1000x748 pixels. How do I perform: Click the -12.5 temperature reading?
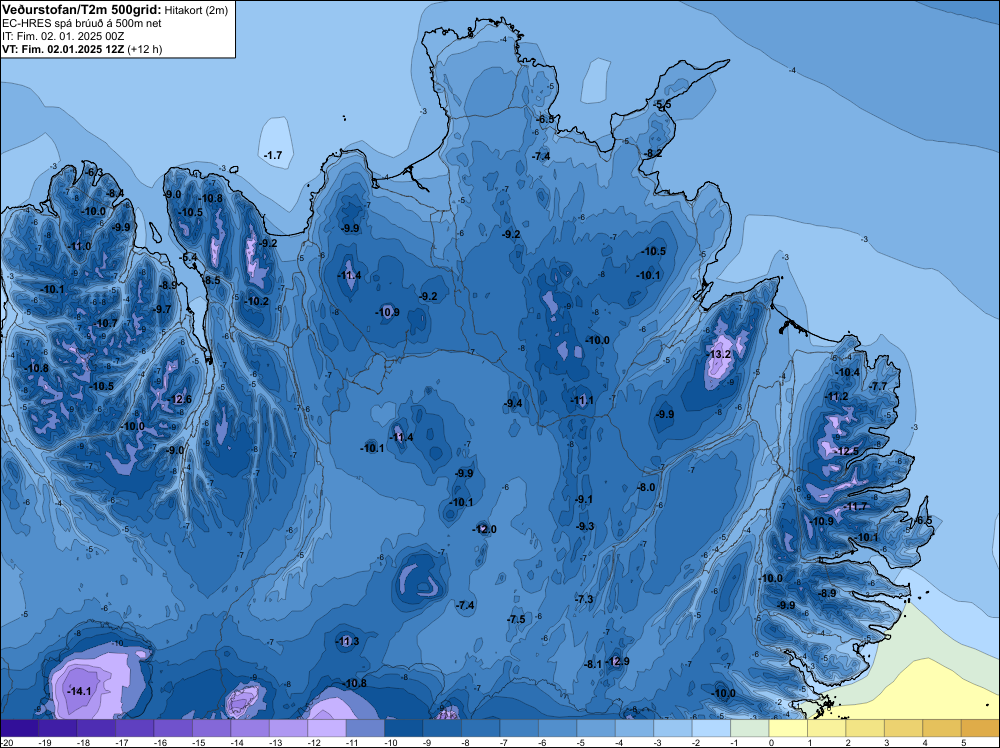pyautogui.click(x=847, y=451)
